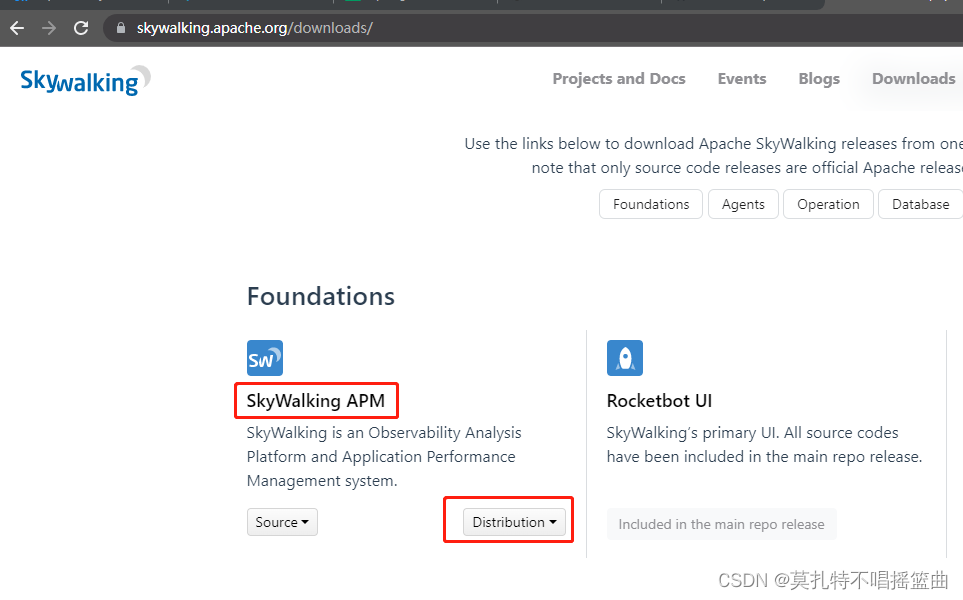This screenshot has width=963, height=600.
Task: Open the Events nav item
Action: point(742,79)
